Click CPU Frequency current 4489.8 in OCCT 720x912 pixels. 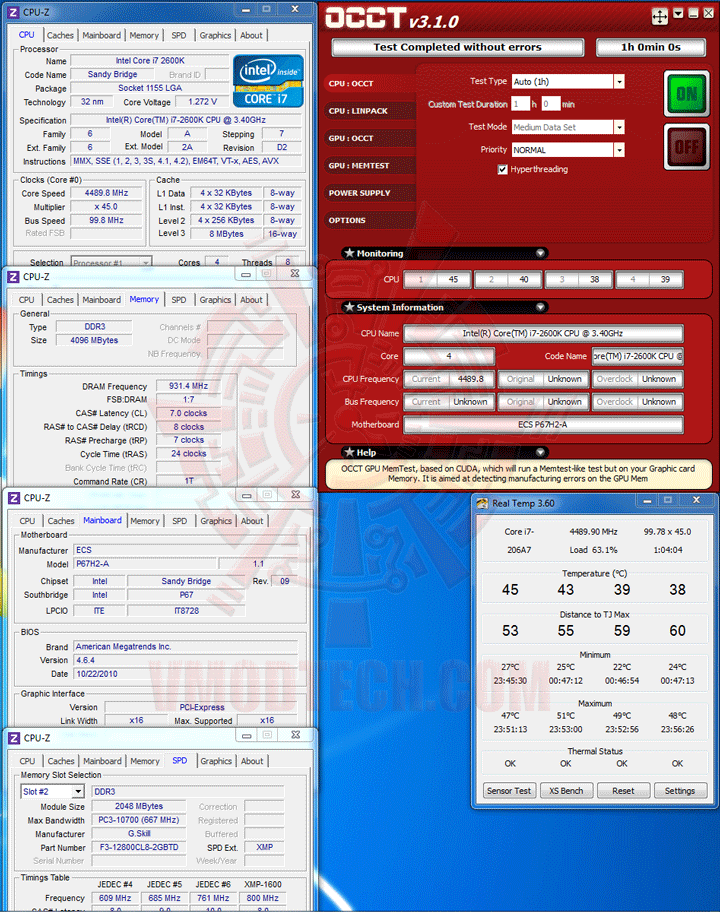471,379
